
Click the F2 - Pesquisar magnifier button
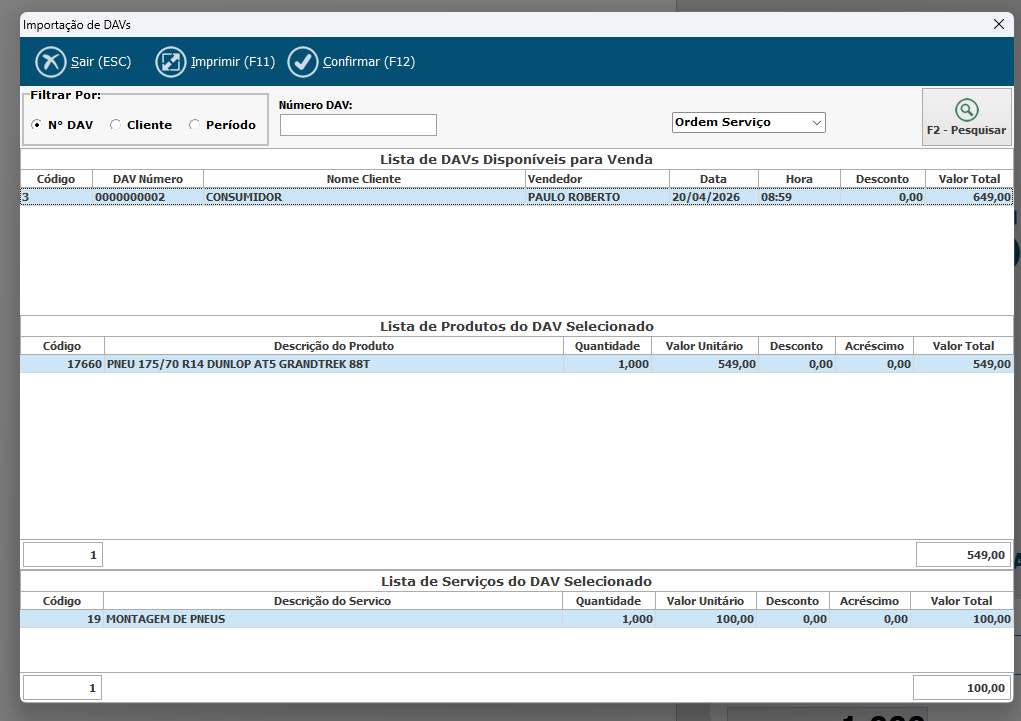coord(966,117)
